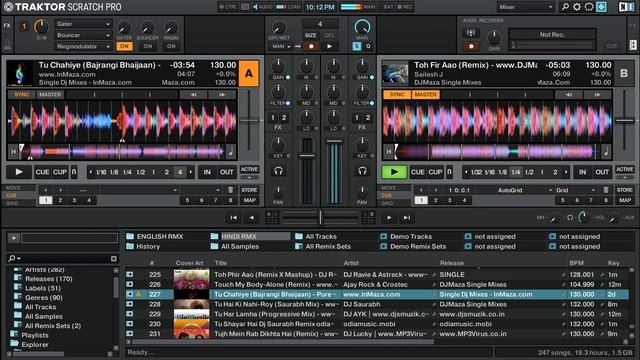Click CUP button on Deck B
This screenshot has height=360, width=640.
(x=435, y=172)
